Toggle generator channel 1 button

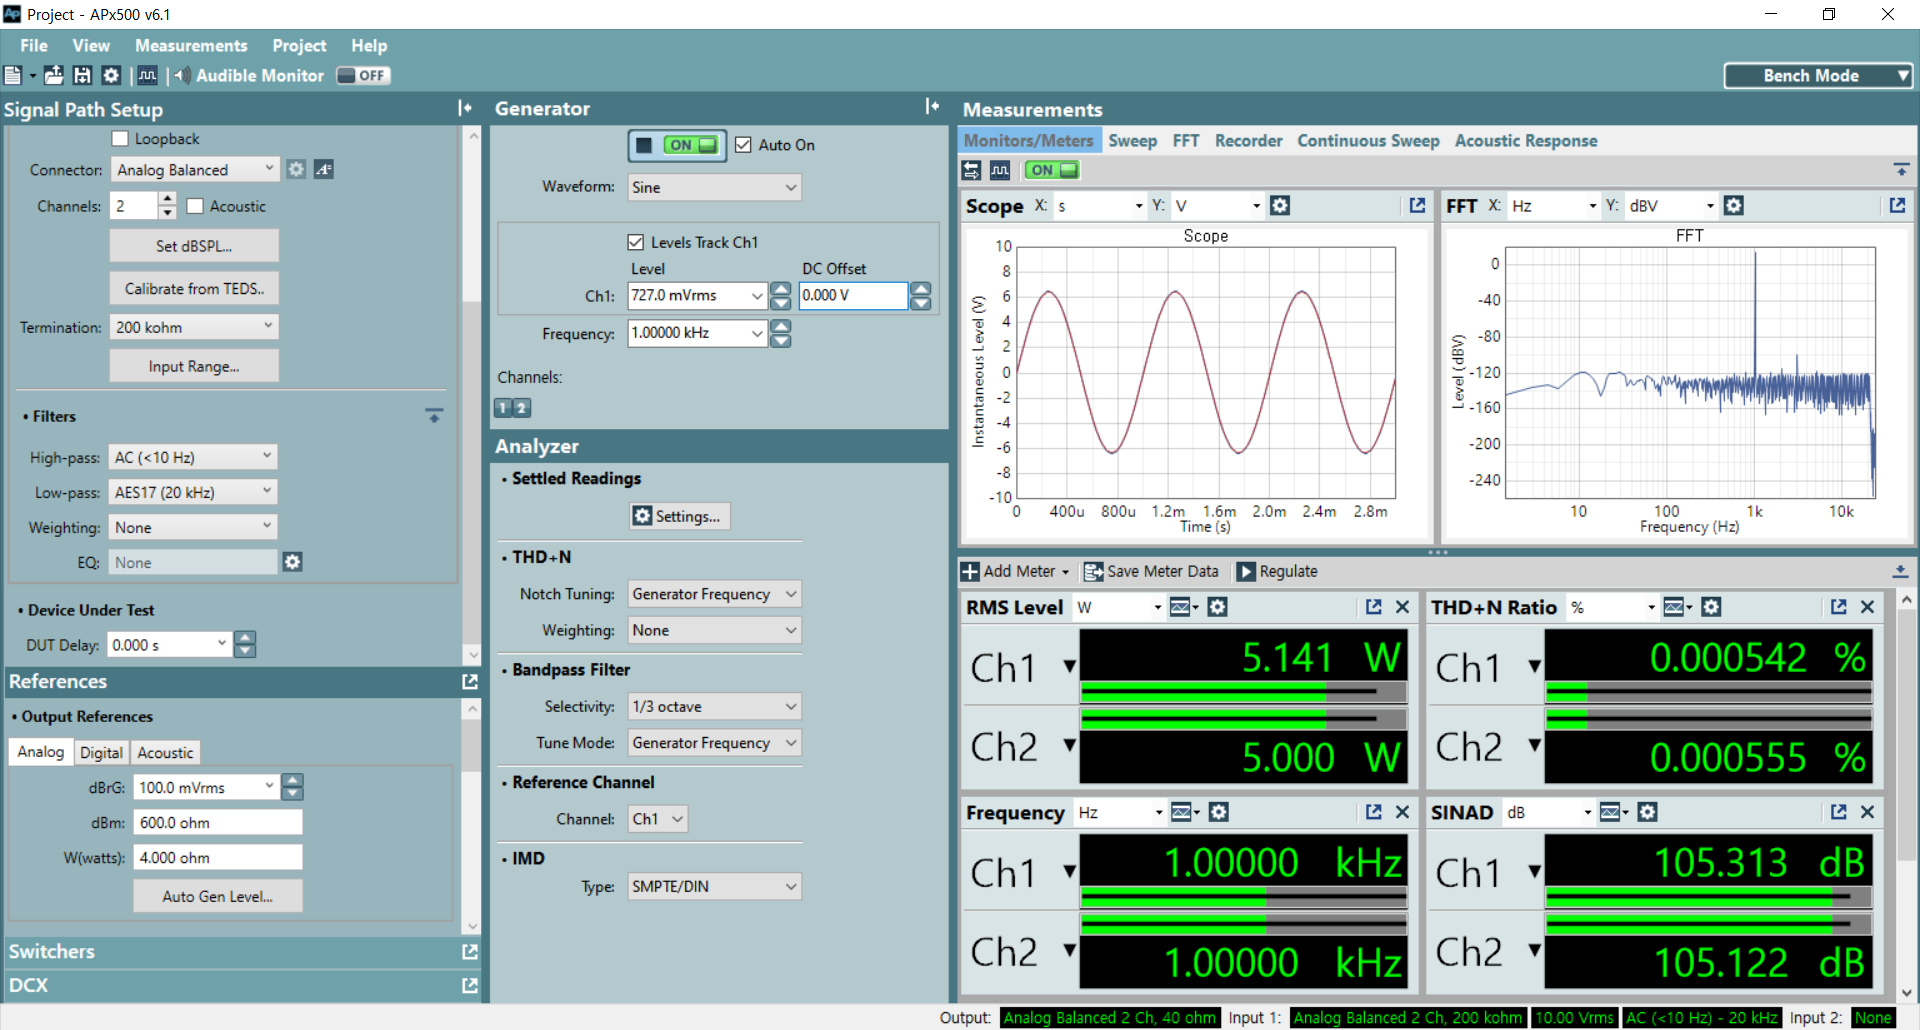click(503, 407)
